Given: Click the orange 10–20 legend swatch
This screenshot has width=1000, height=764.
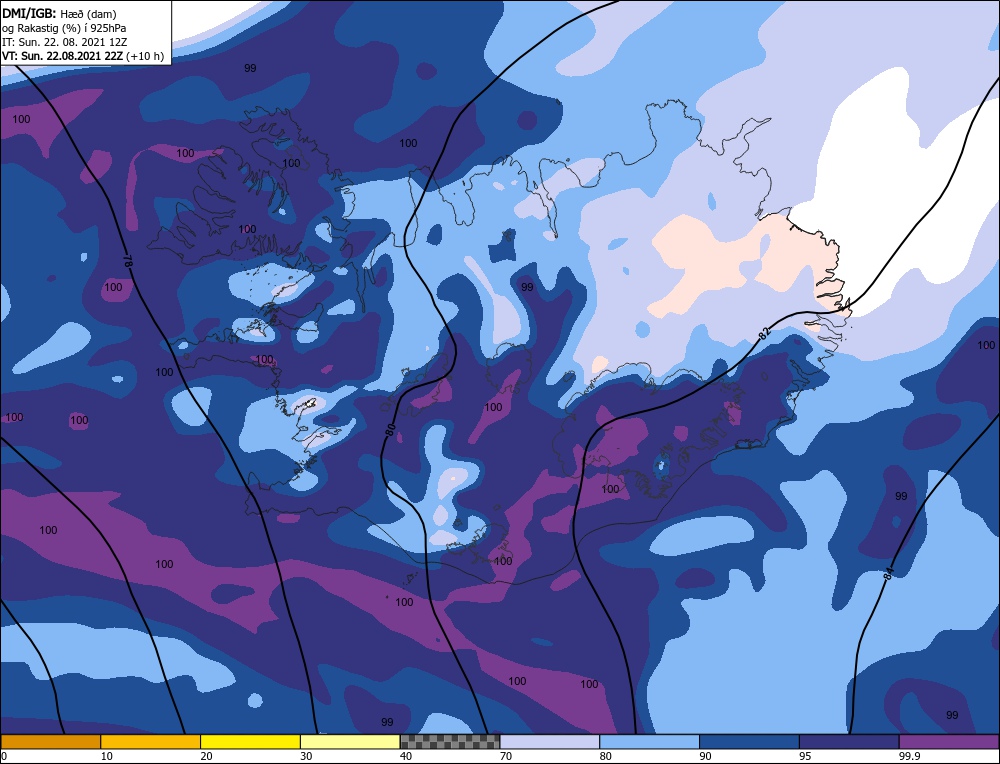Looking at the screenshot, I should pos(151,741).
